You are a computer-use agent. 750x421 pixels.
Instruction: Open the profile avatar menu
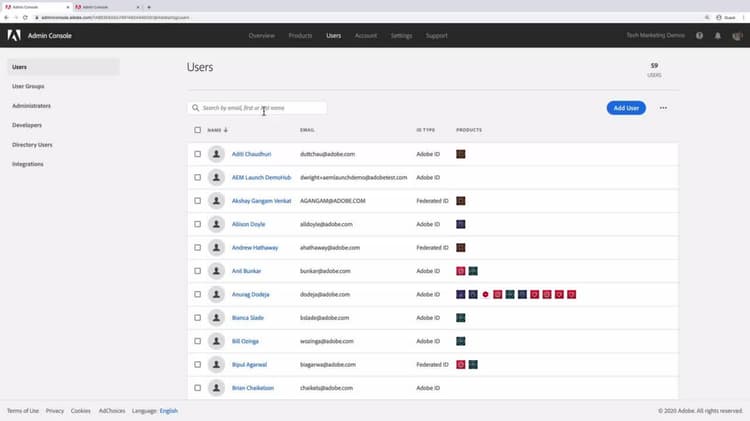point(737,36)
